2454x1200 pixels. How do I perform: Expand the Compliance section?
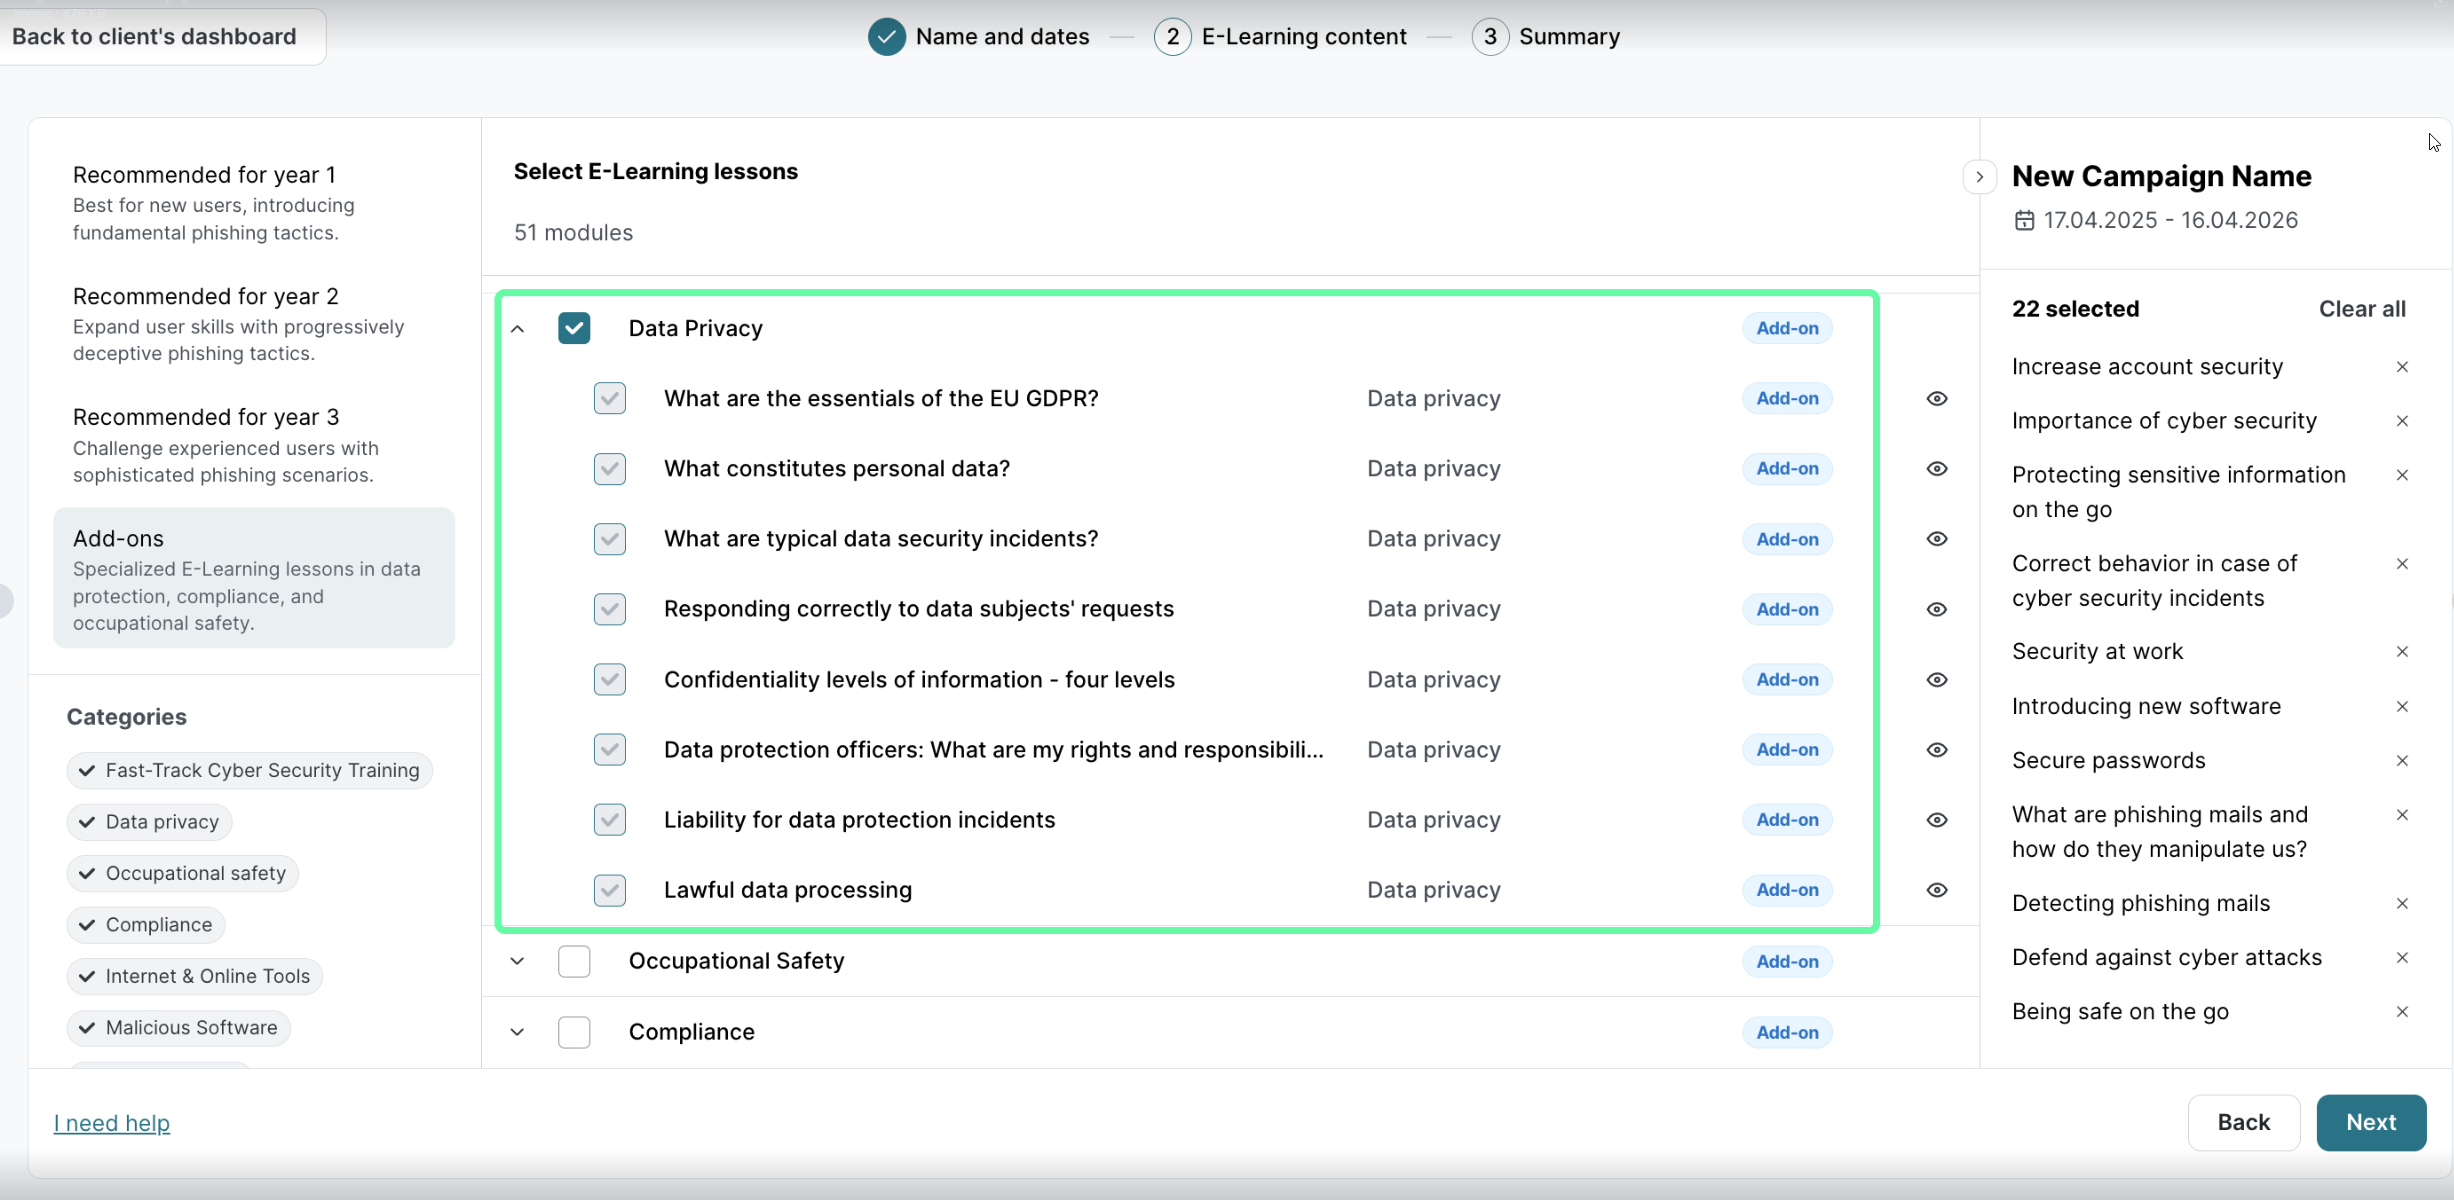517,1032
